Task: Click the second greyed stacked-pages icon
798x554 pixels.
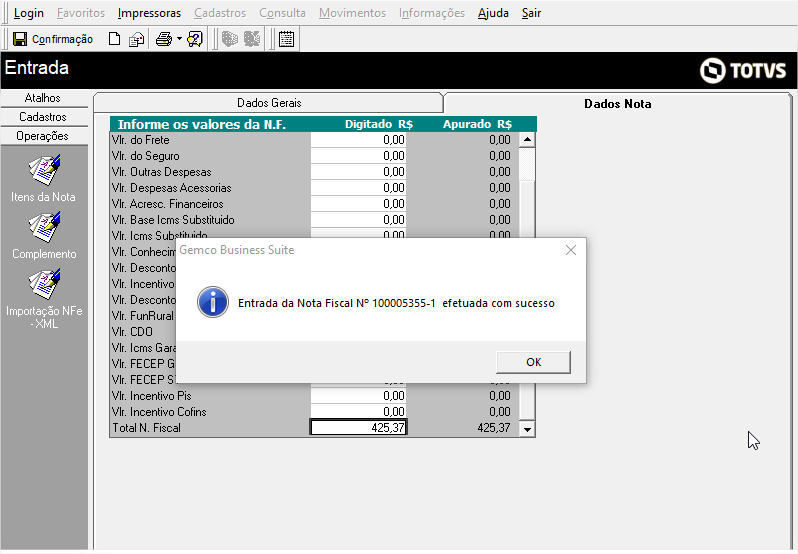Action: click(x=252, y=39)
